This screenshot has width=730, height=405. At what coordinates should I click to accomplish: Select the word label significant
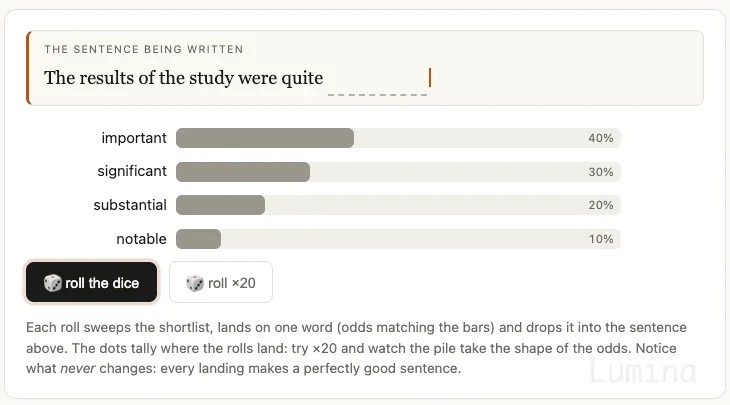(132, 172)
